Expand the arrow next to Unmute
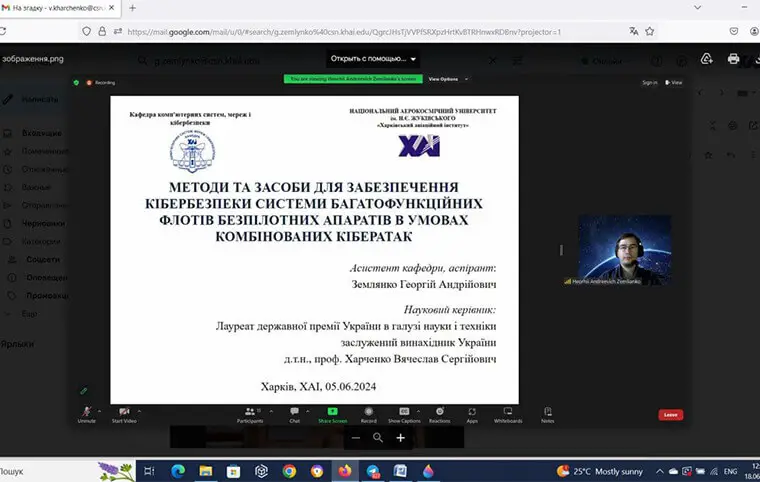Viewport: 760px width, 482px height. click(x=99, y=411)
